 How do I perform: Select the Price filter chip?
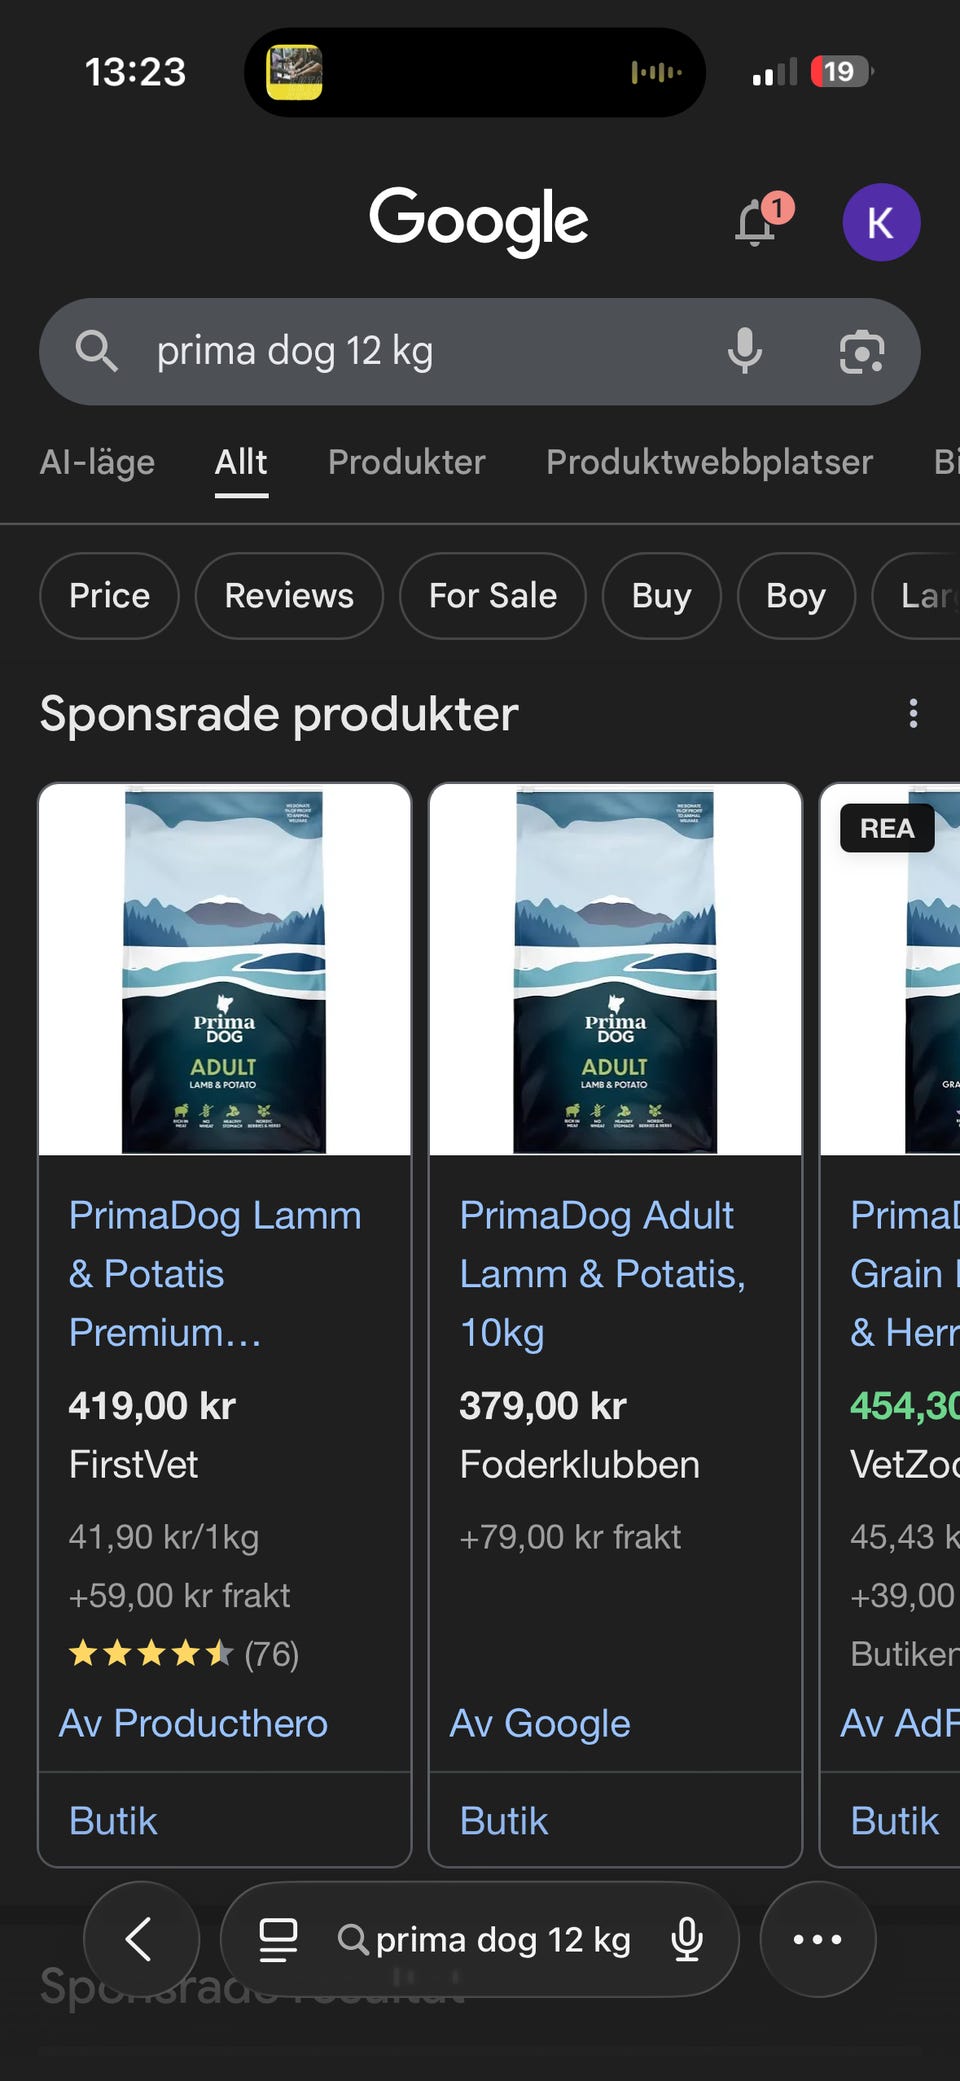pos(109,596)
